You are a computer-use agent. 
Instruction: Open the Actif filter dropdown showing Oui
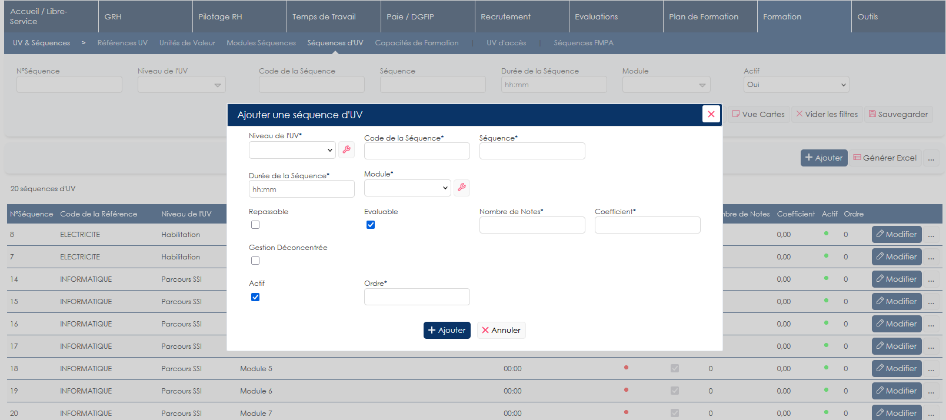pyautogui.click(x=796, y=85)
